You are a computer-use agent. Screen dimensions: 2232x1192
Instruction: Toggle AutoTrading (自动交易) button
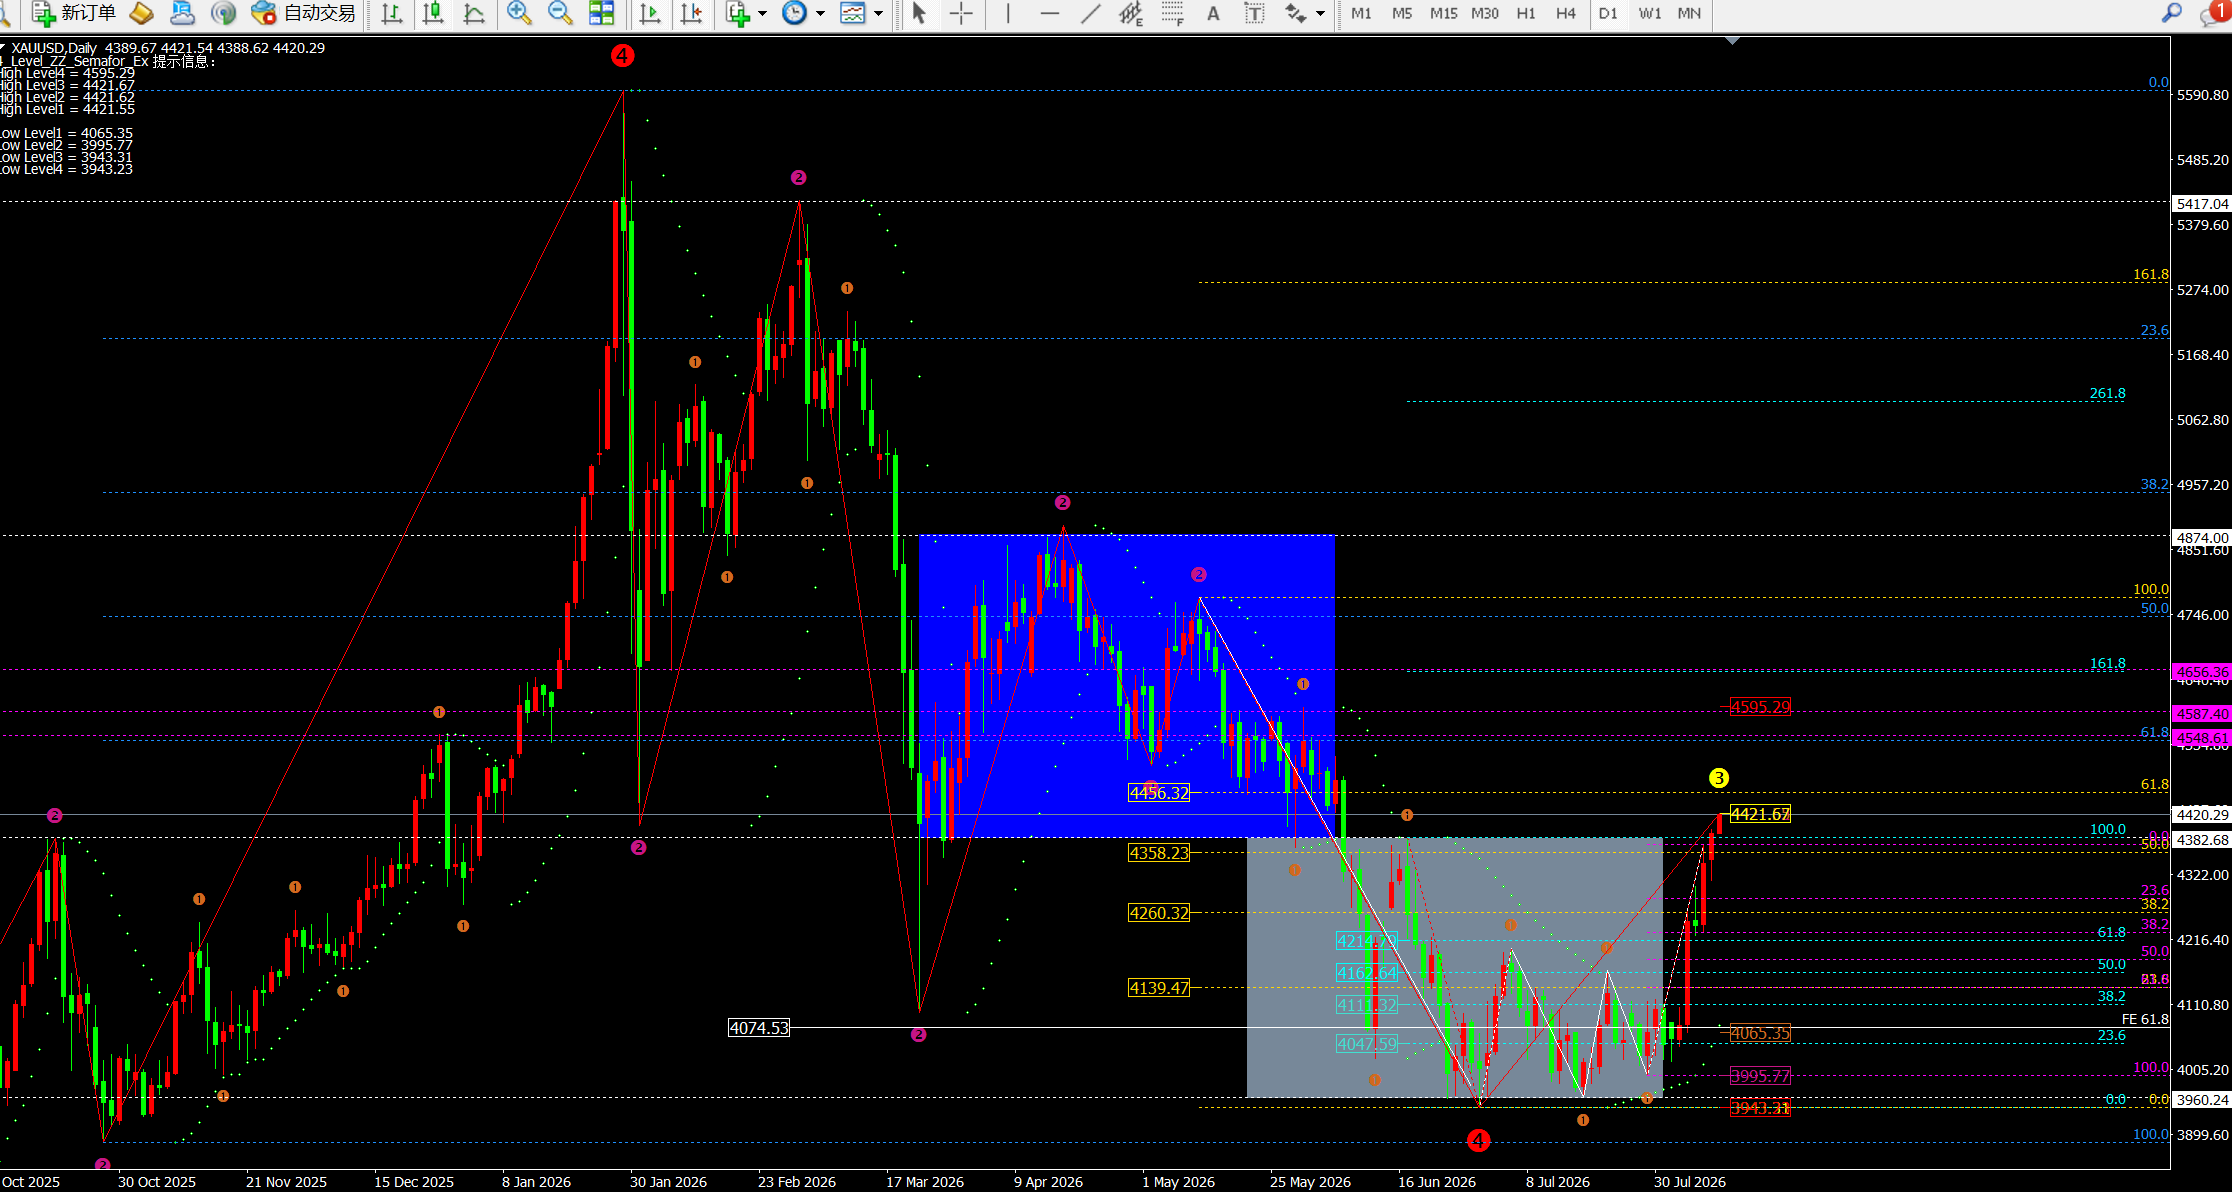(303, 13)
